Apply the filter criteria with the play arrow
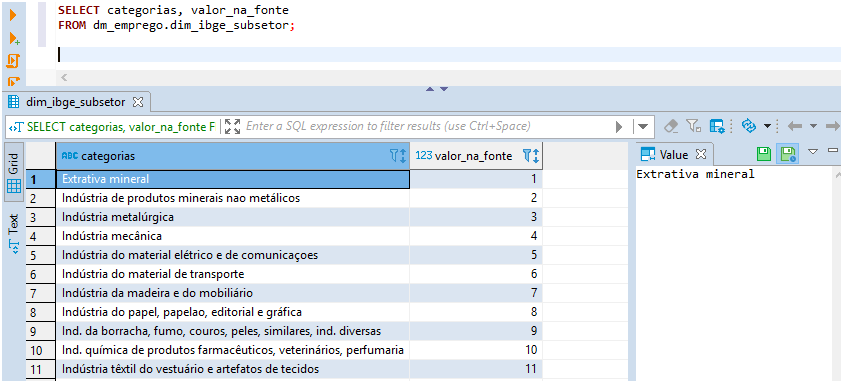Image resolution: width=841 pixels, height=381 pixels. [619, 127]
